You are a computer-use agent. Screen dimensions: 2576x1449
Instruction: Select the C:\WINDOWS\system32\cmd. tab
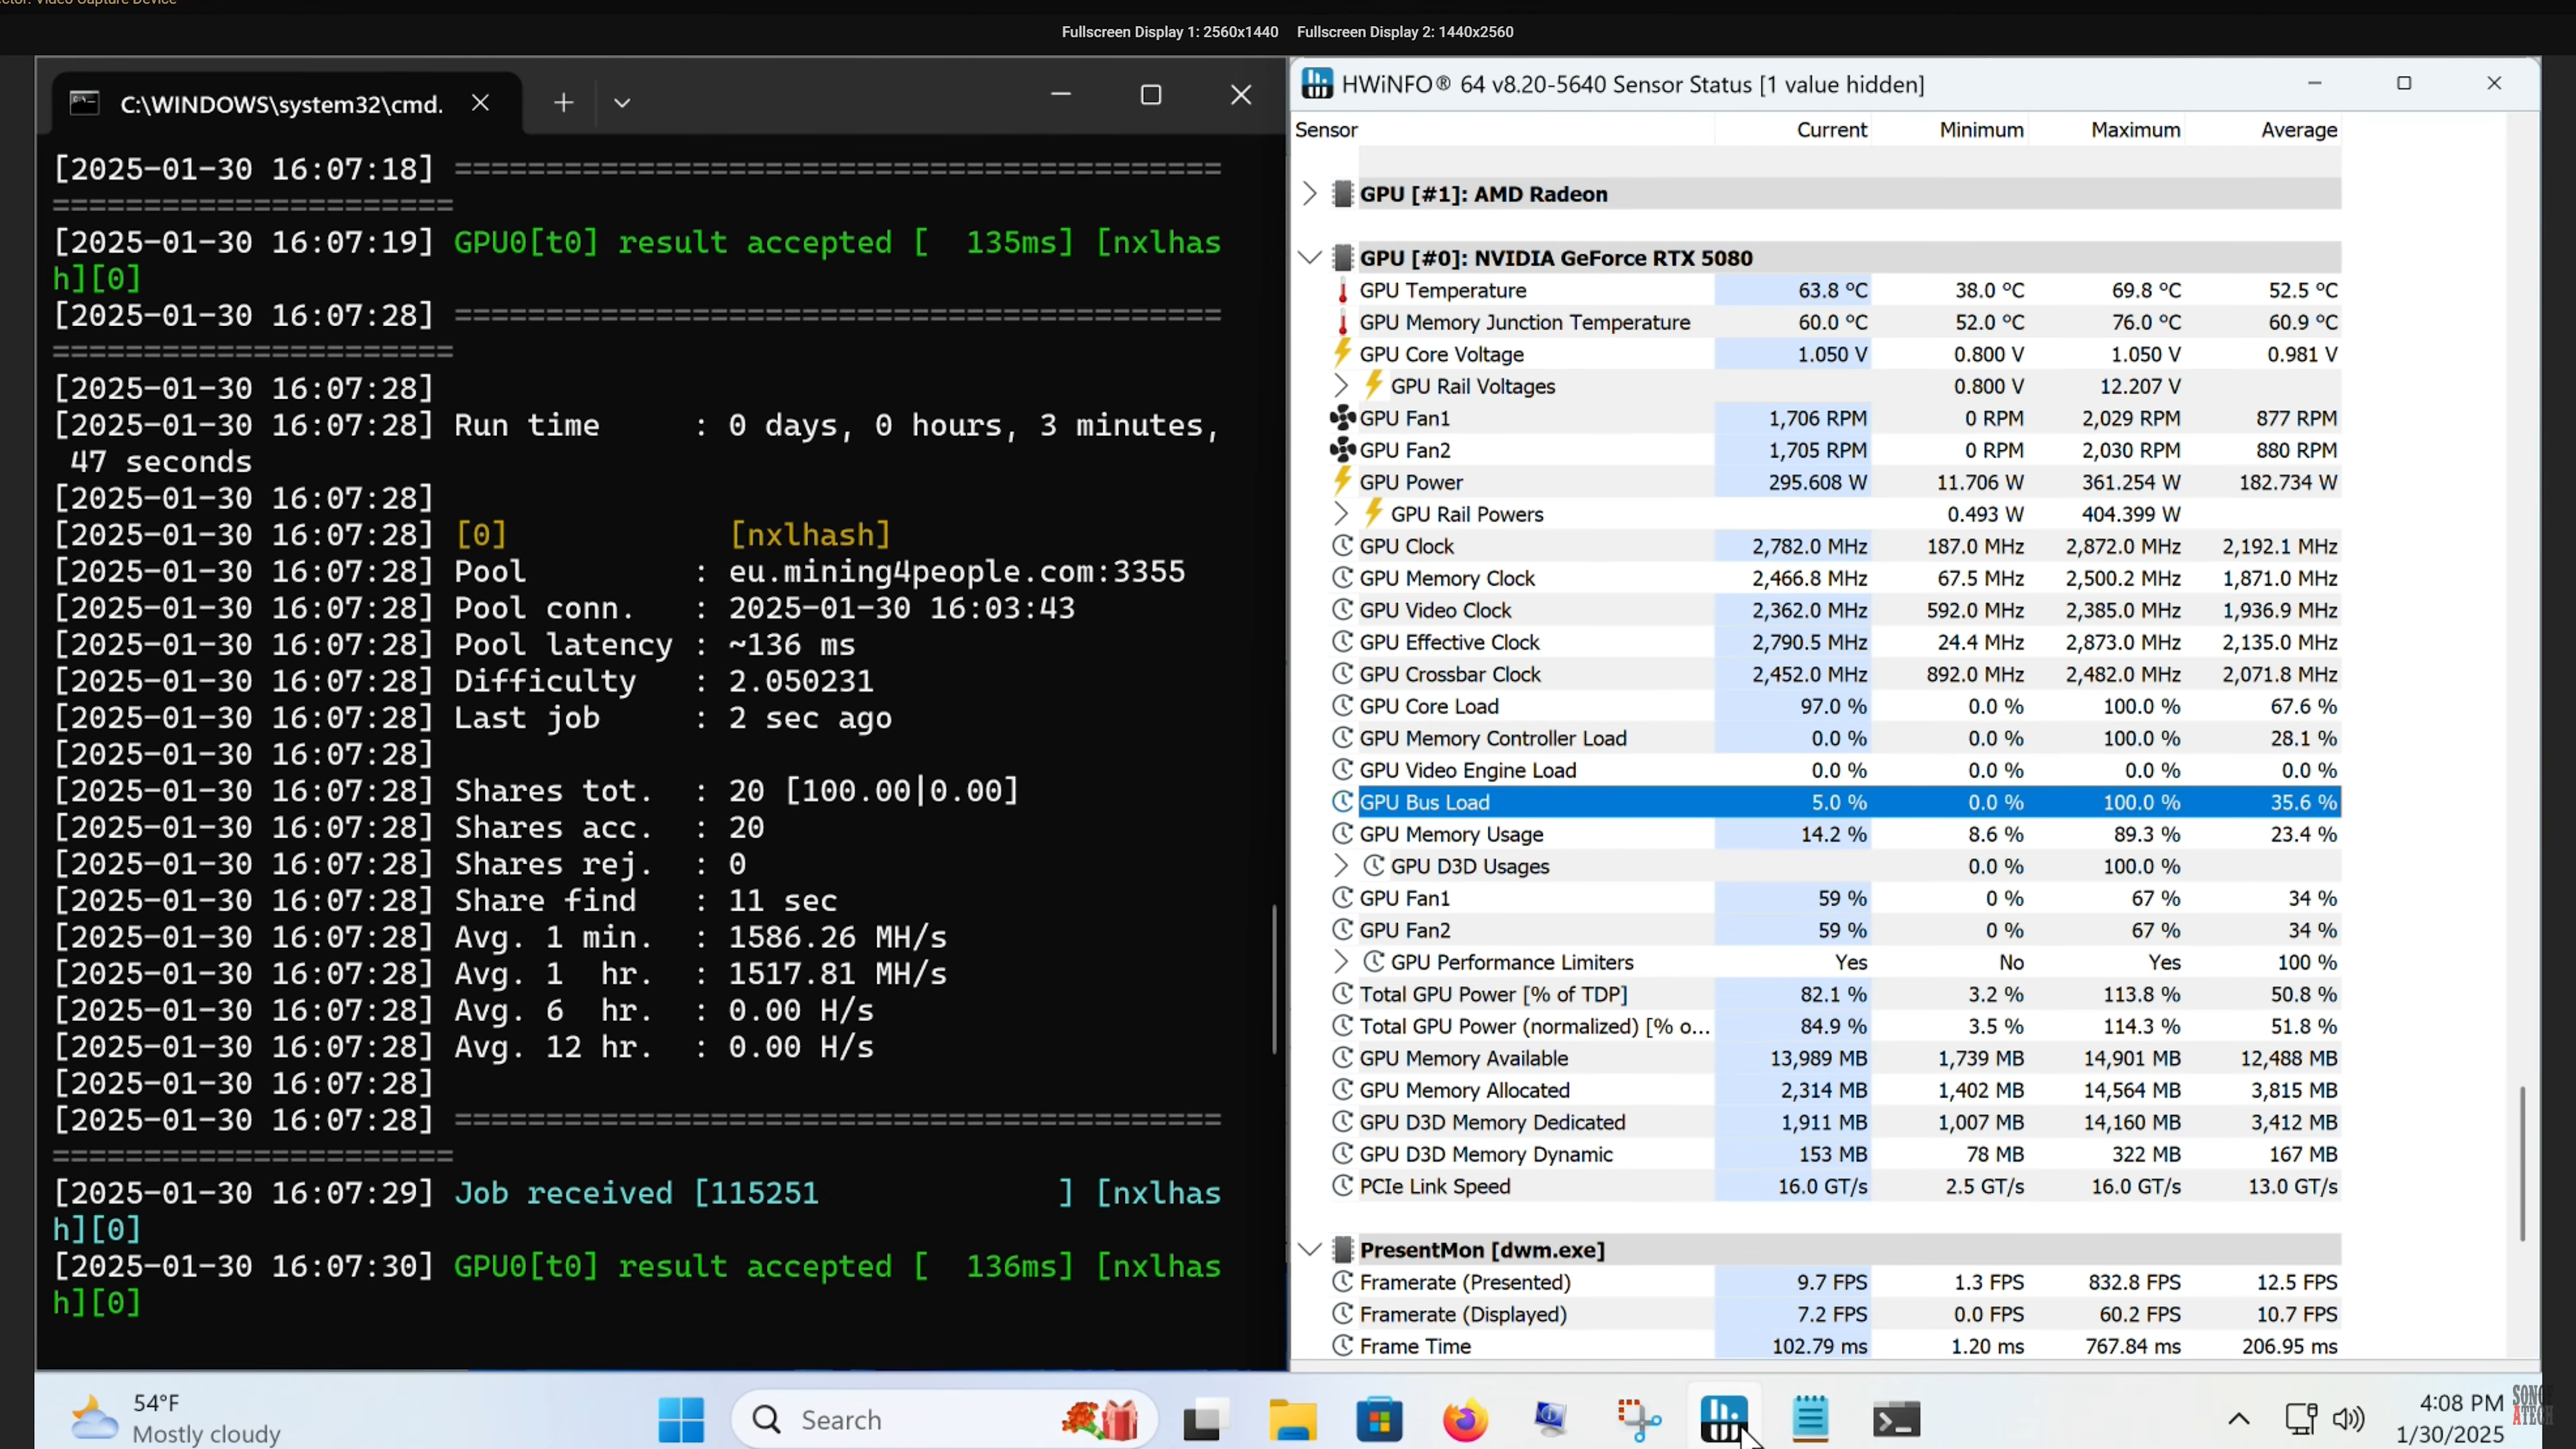coord(281,104)
